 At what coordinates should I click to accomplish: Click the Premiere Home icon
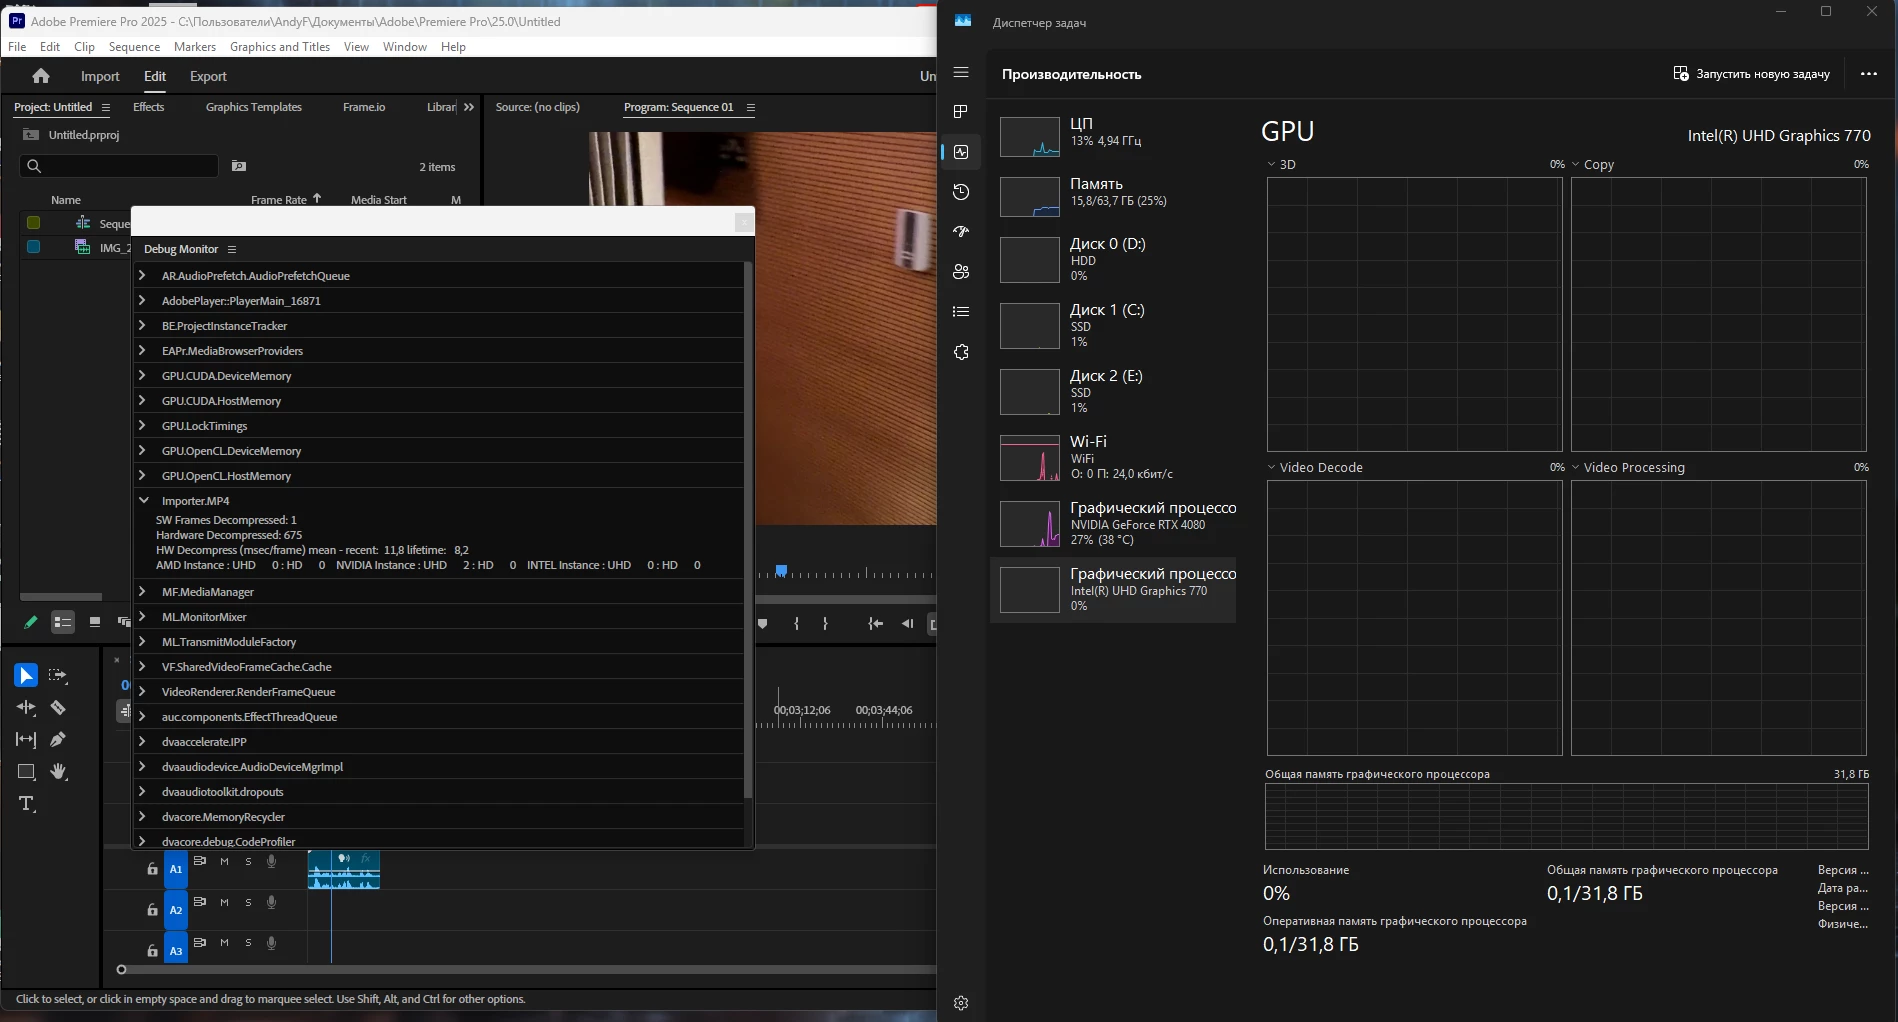point(41,76)
